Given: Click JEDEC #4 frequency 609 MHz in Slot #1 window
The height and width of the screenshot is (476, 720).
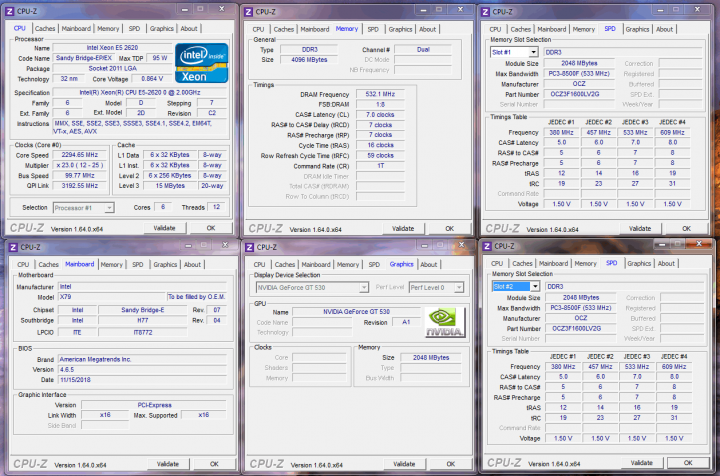Looking at the screenshot, I should coord(673,133).
